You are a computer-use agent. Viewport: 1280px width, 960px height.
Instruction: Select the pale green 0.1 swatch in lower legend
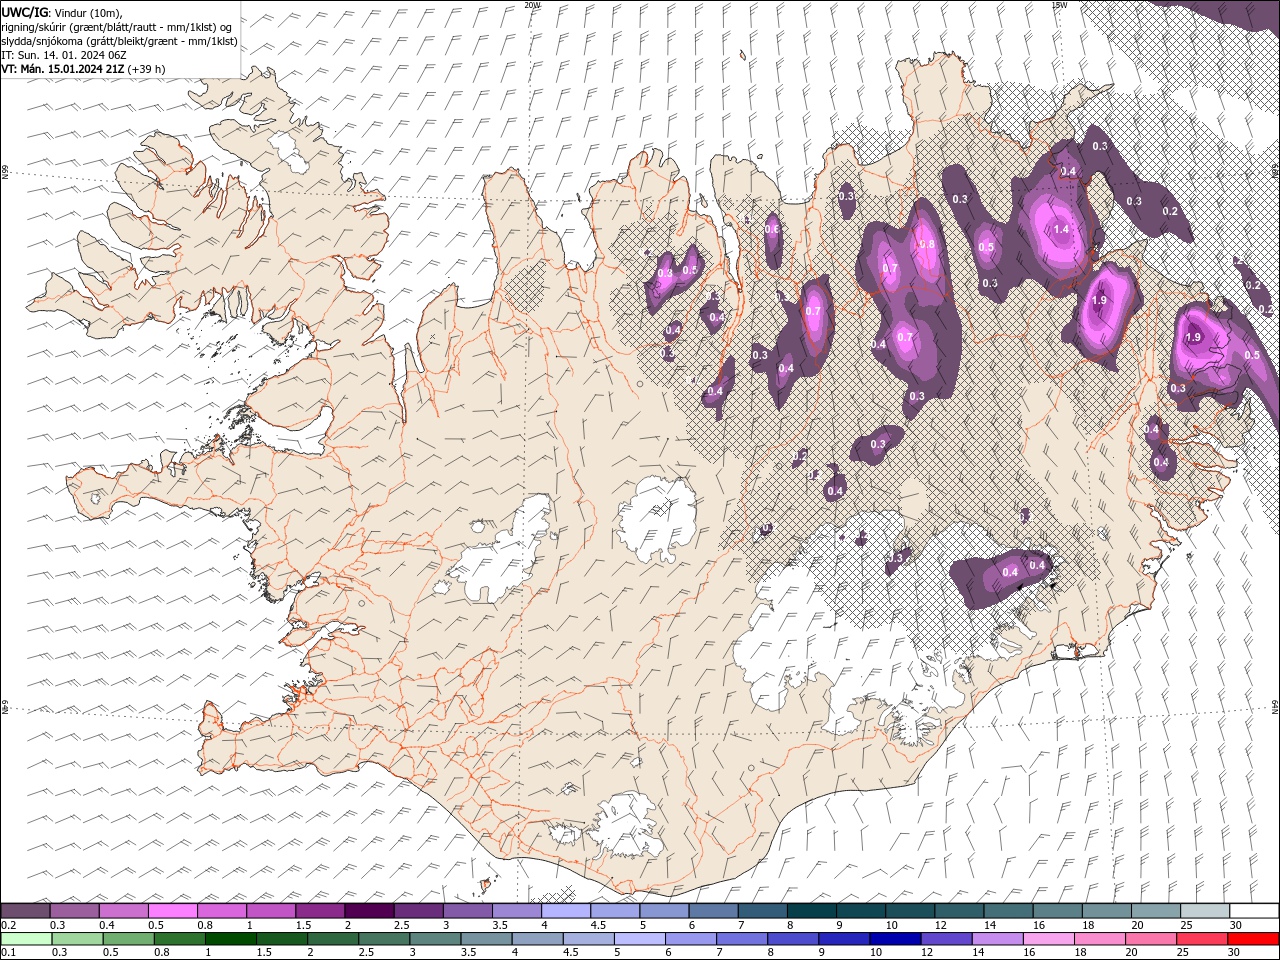pos(25,939)
